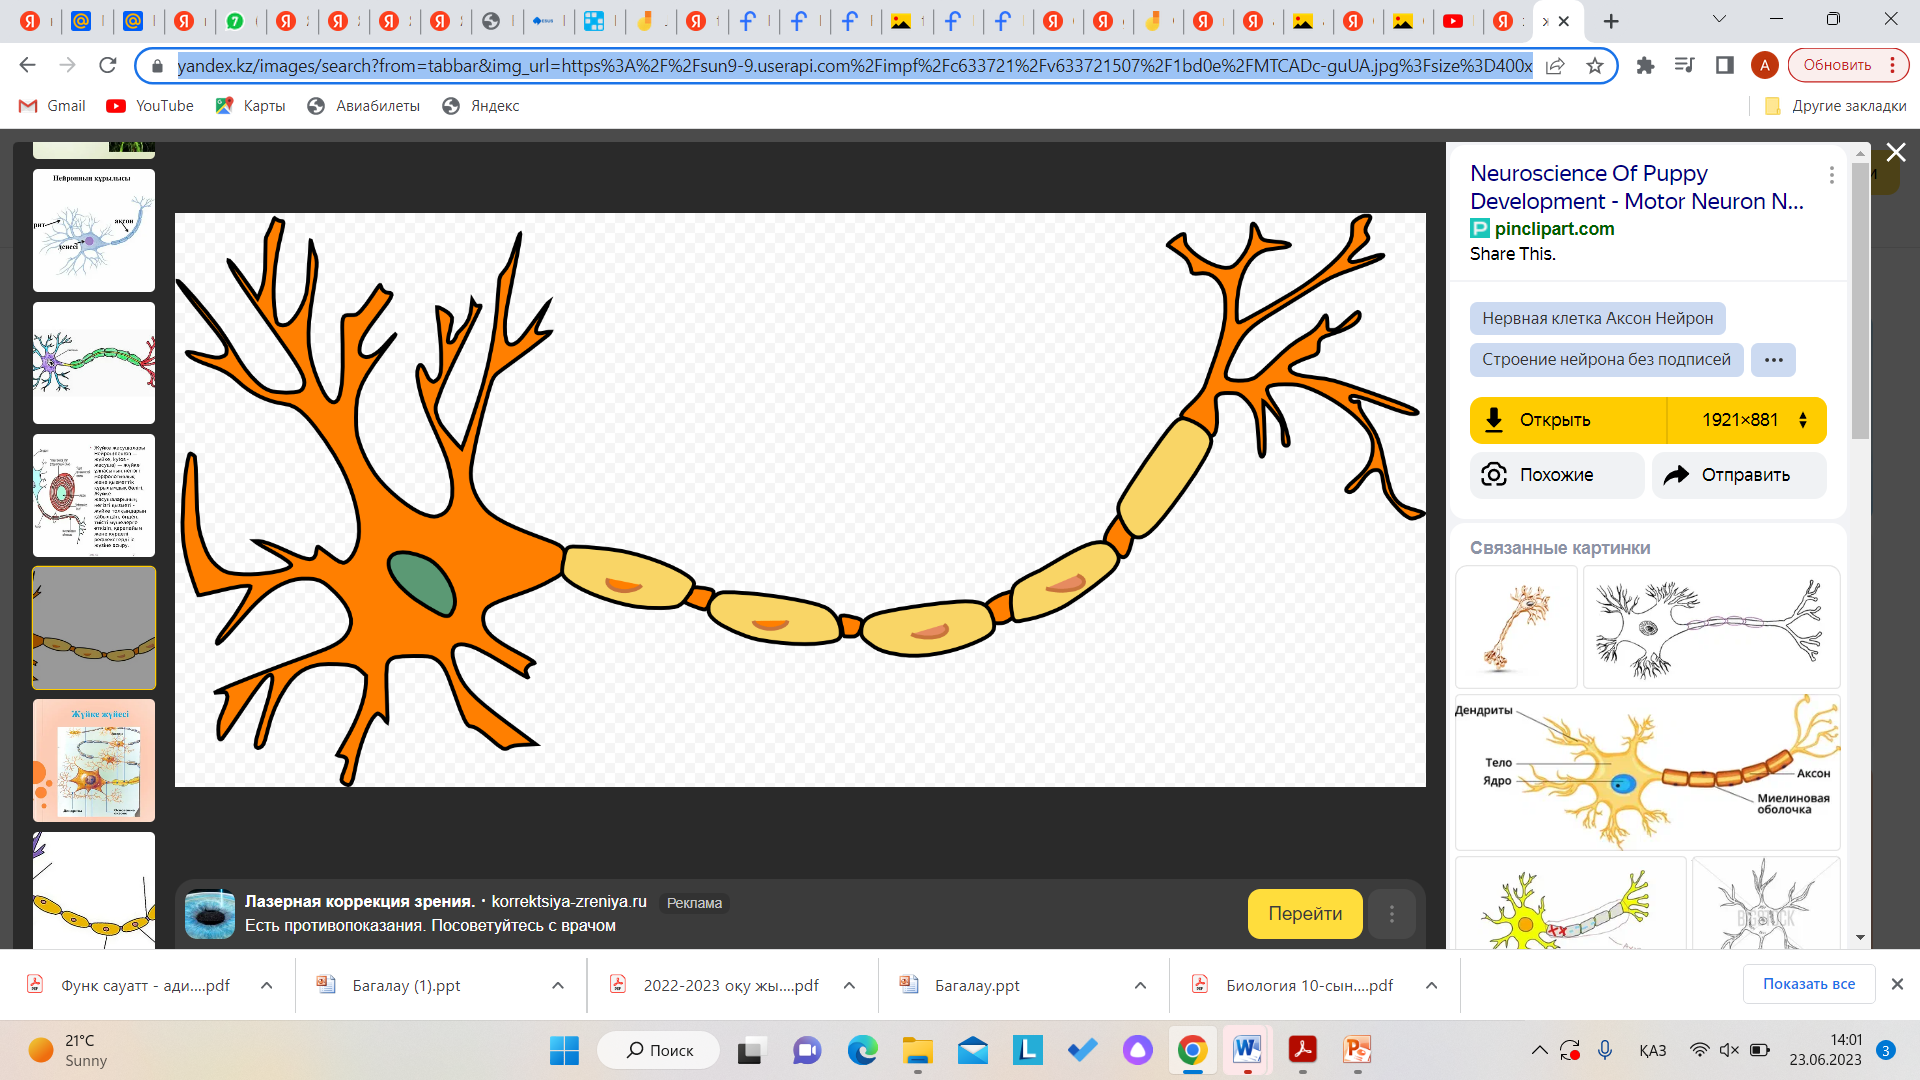Click the Открыть download button
Screen dimensions: 1920x1080
coord(1567,420)
